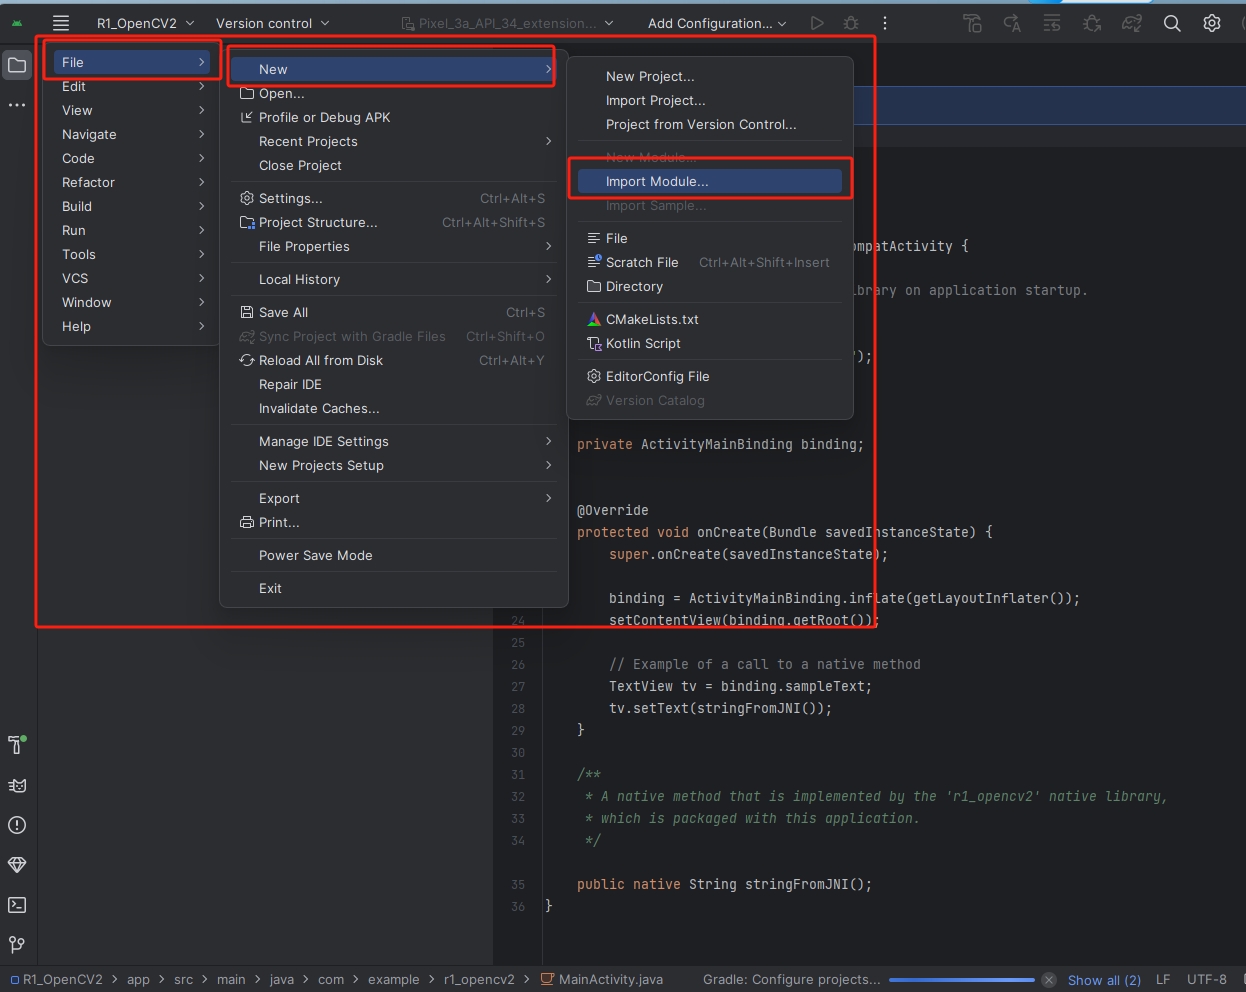This screenshot has height=992, width=1246.
Task: Create a new Directory
Action: click(x=710, y=286)
